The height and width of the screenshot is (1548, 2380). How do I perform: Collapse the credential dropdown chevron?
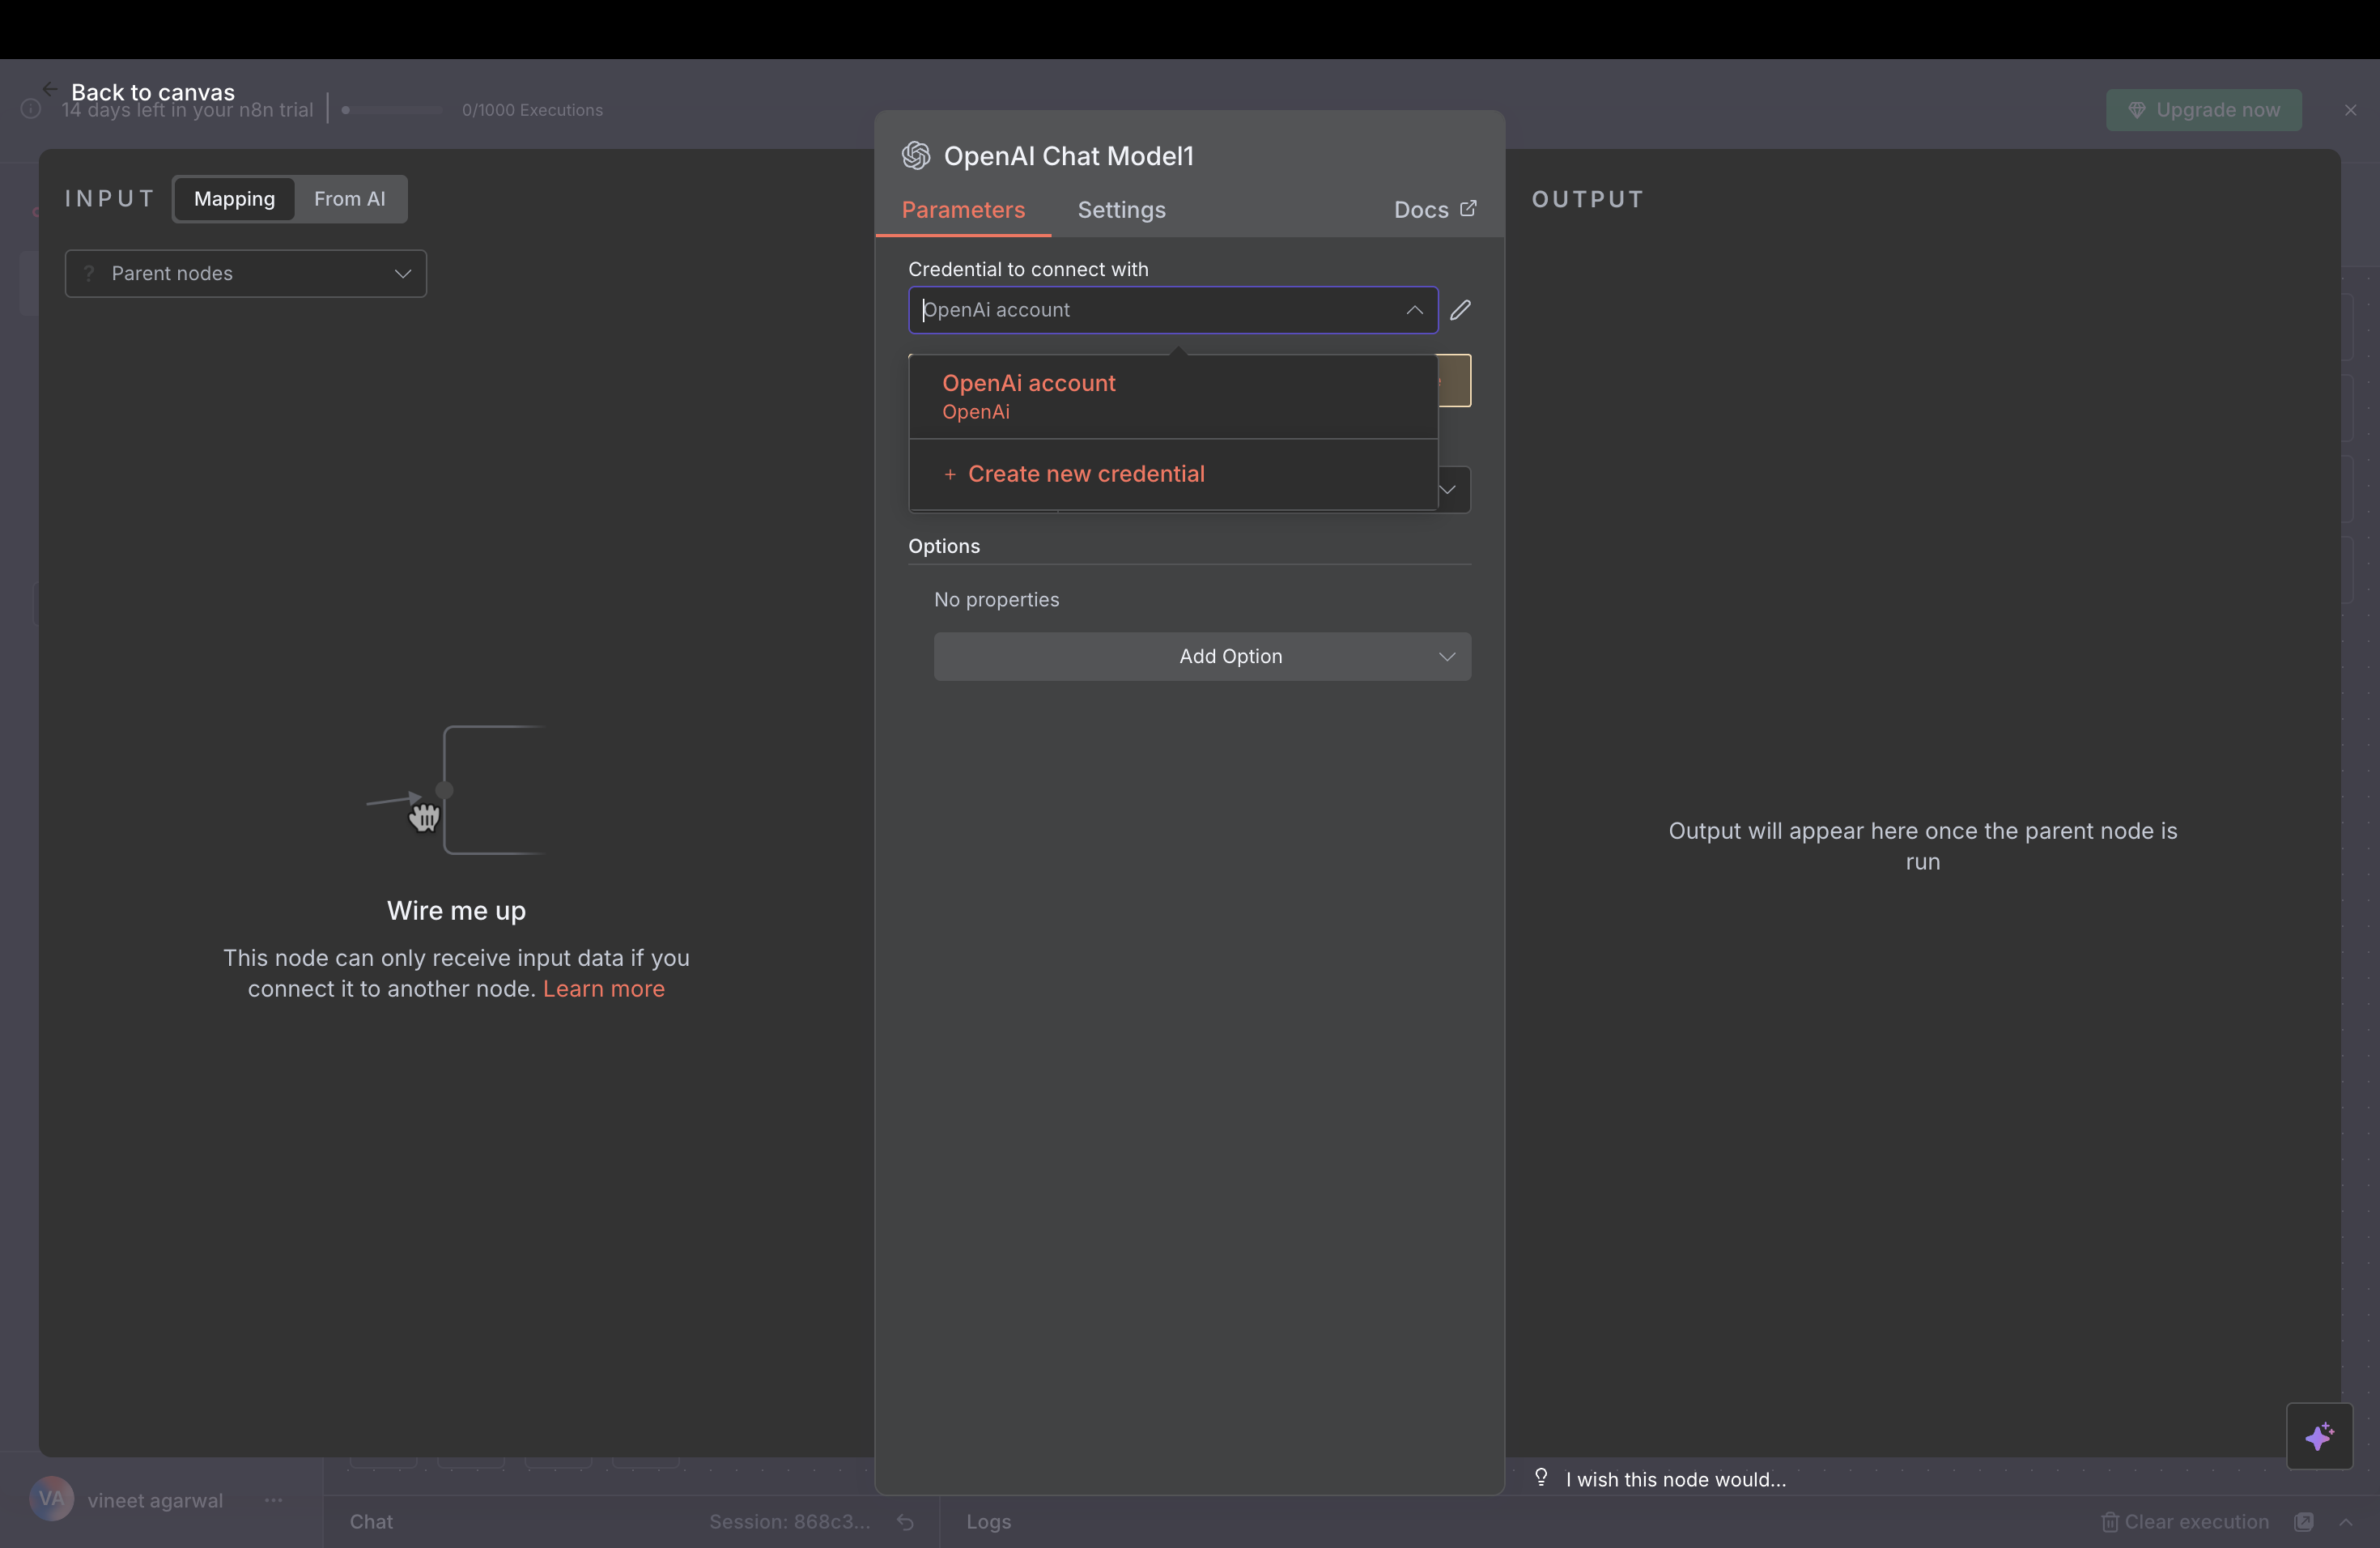click(1414, 310)
